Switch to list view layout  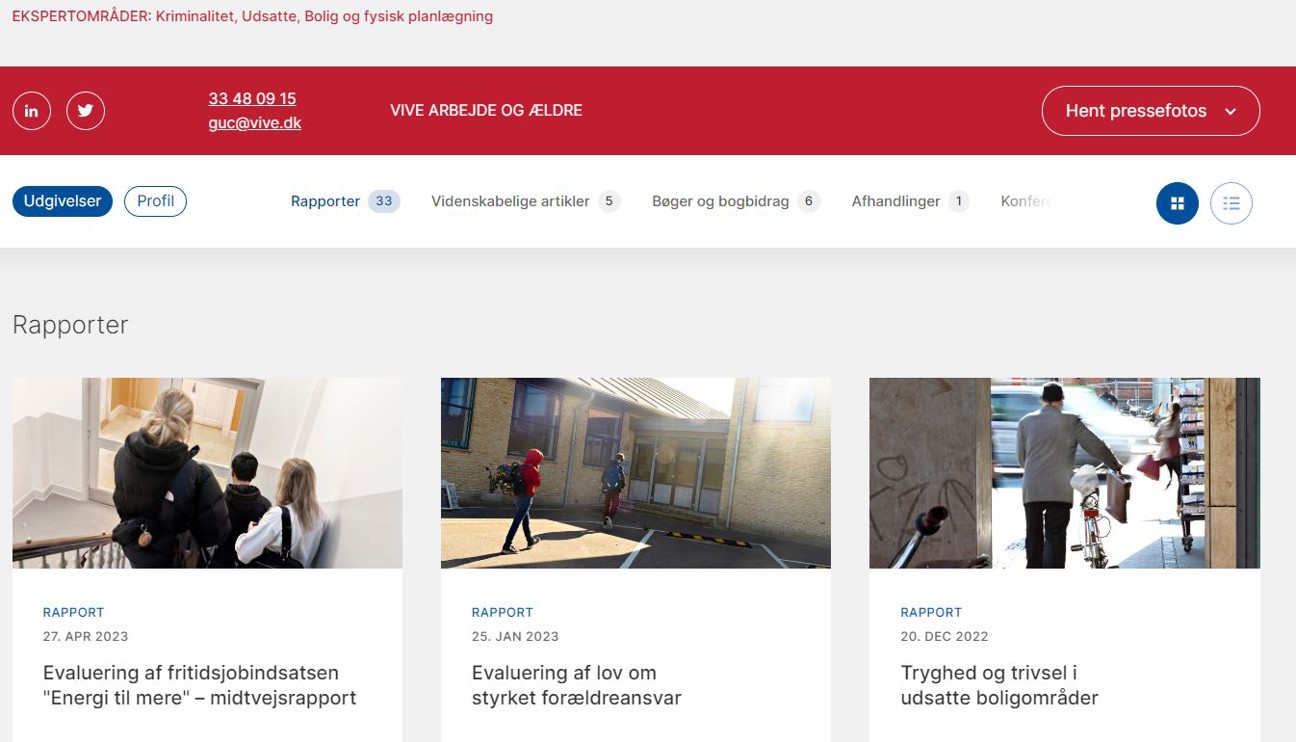tap(1231, 204)
